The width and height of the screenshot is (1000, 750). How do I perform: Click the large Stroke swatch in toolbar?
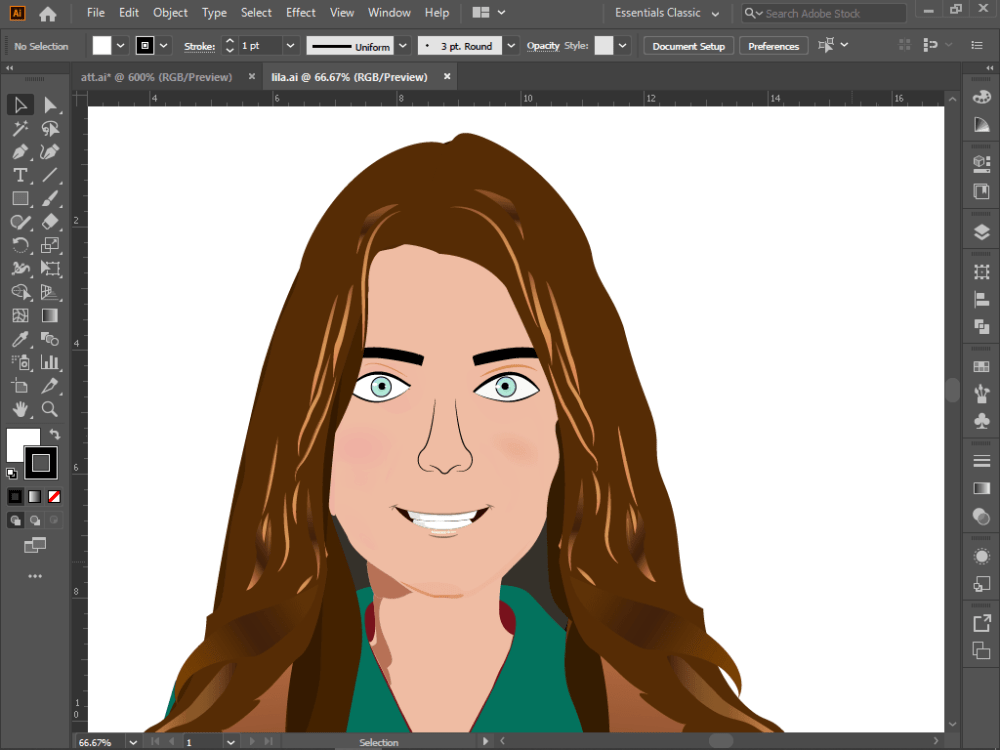click(x=41, y=463)
